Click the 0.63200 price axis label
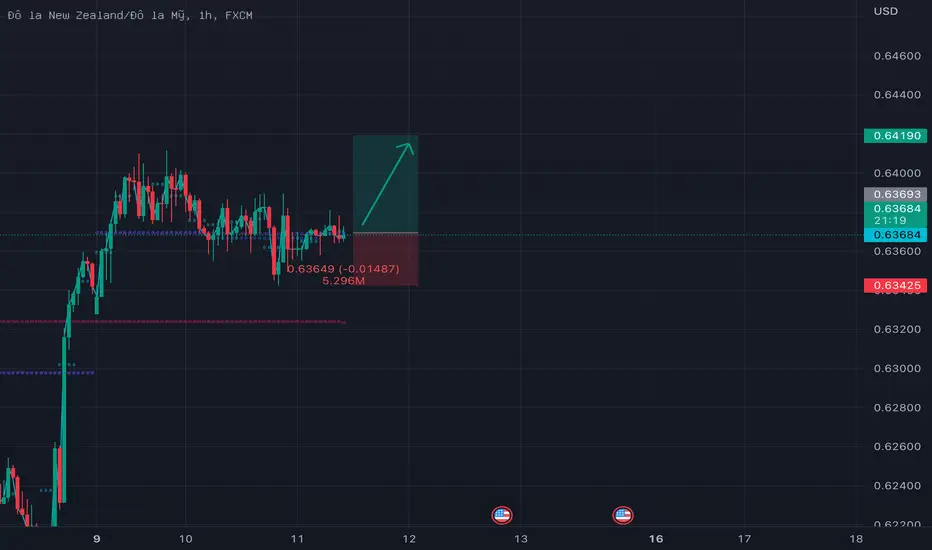932x550 pixels. (897, 329)
